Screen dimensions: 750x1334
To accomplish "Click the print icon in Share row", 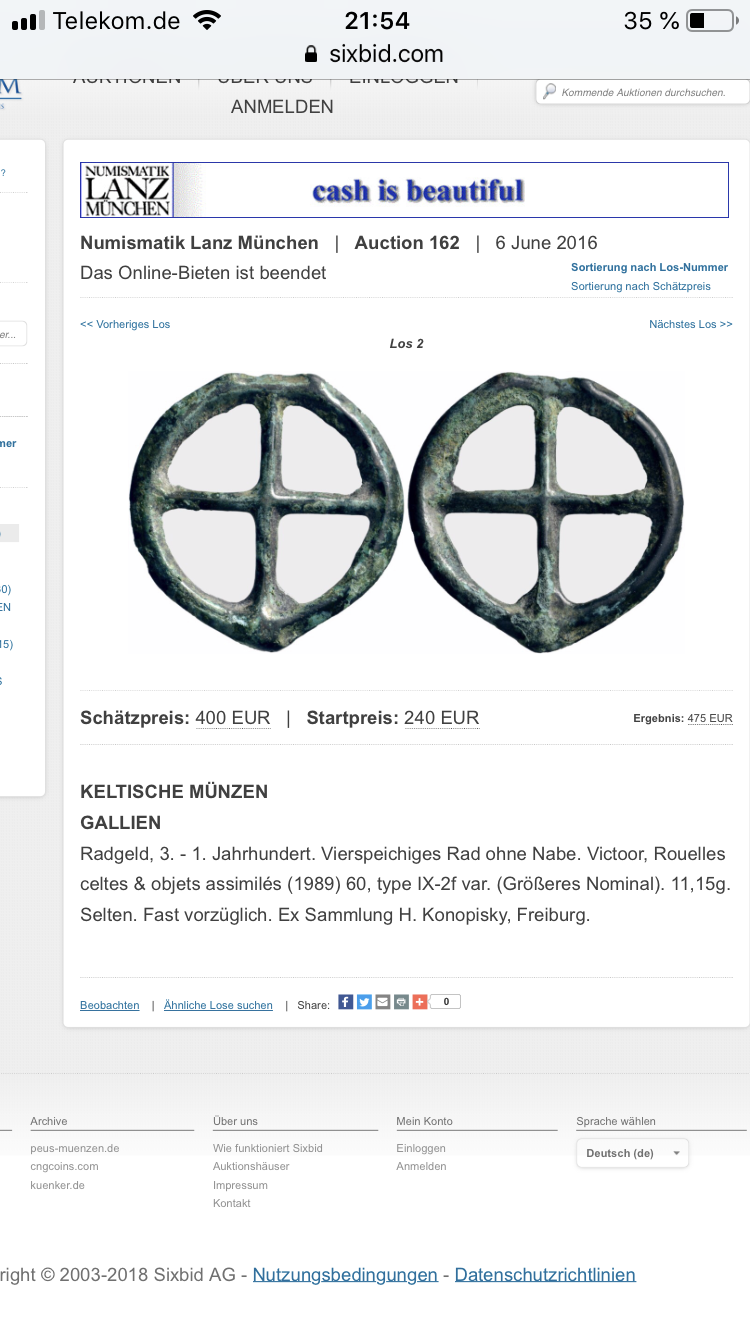I will (x=401, y=1001).
